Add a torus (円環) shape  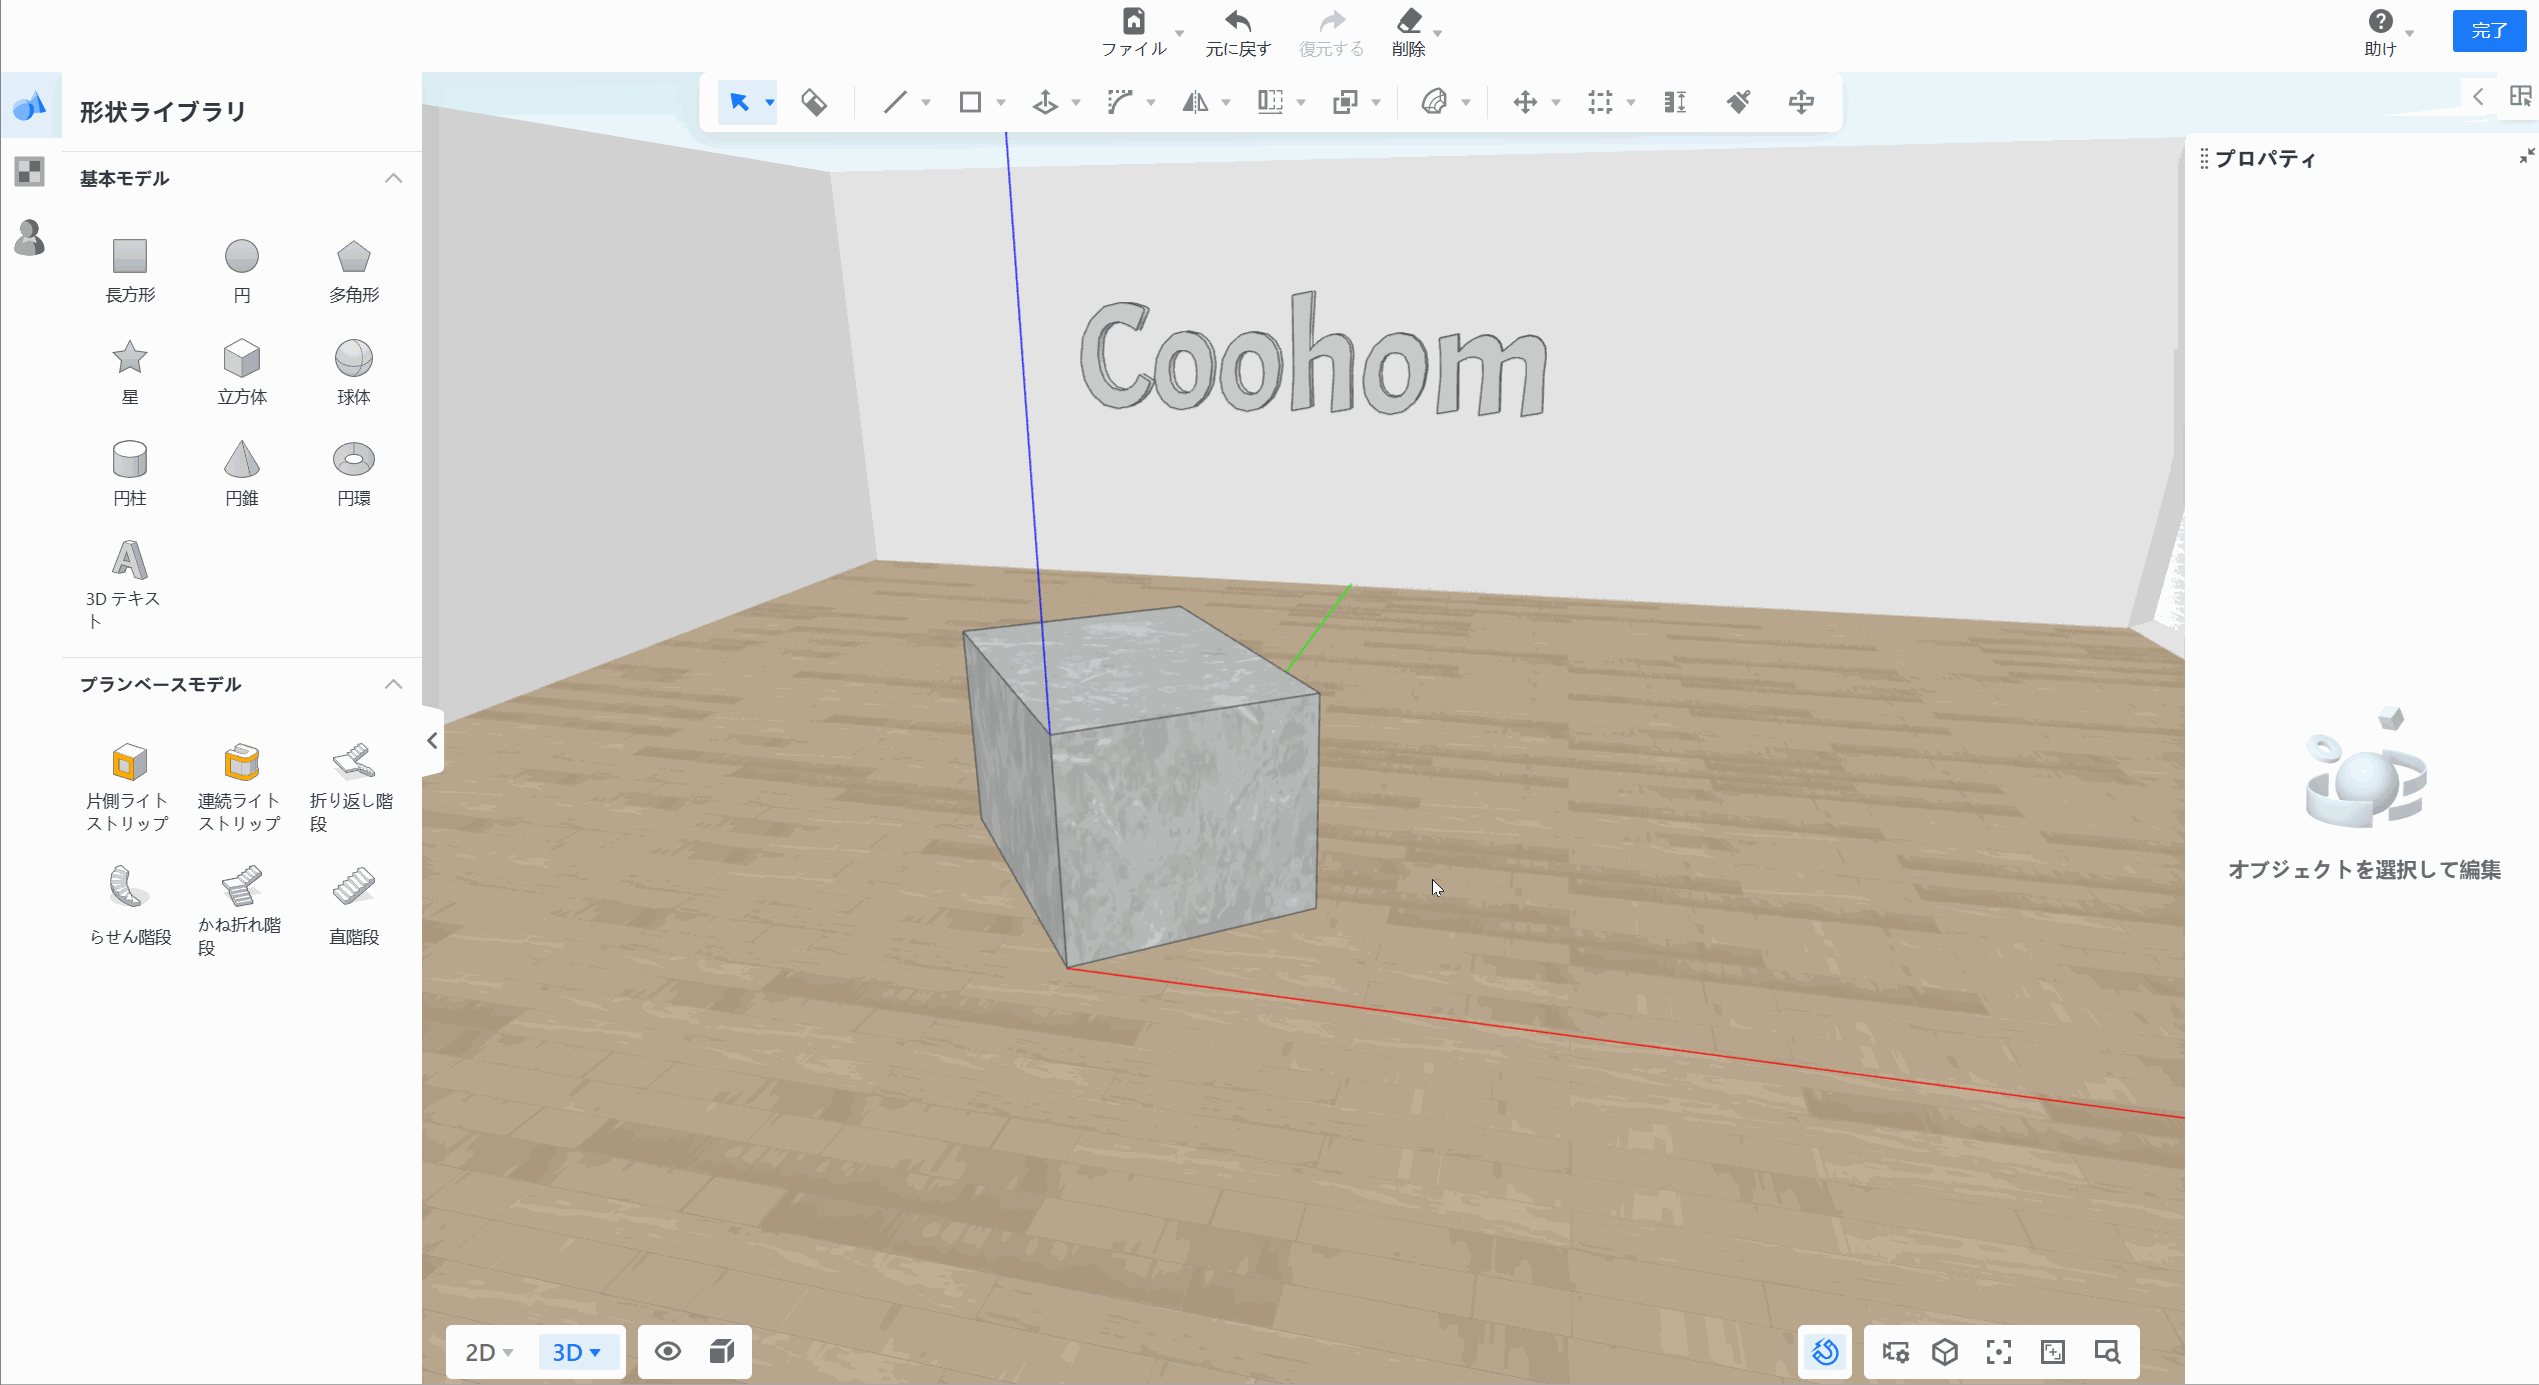(354, 473)
